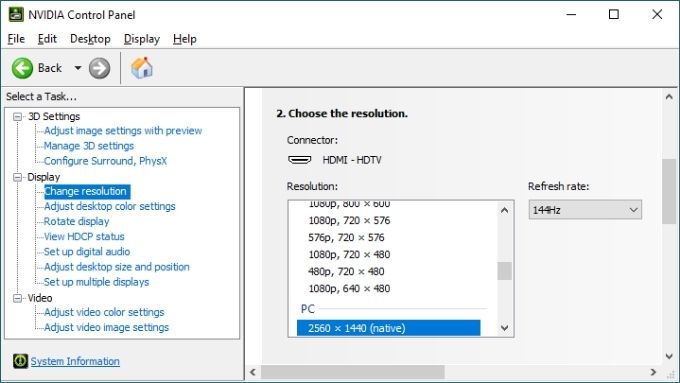Close the NVIDIA Control Panel window

pos(657,14)
